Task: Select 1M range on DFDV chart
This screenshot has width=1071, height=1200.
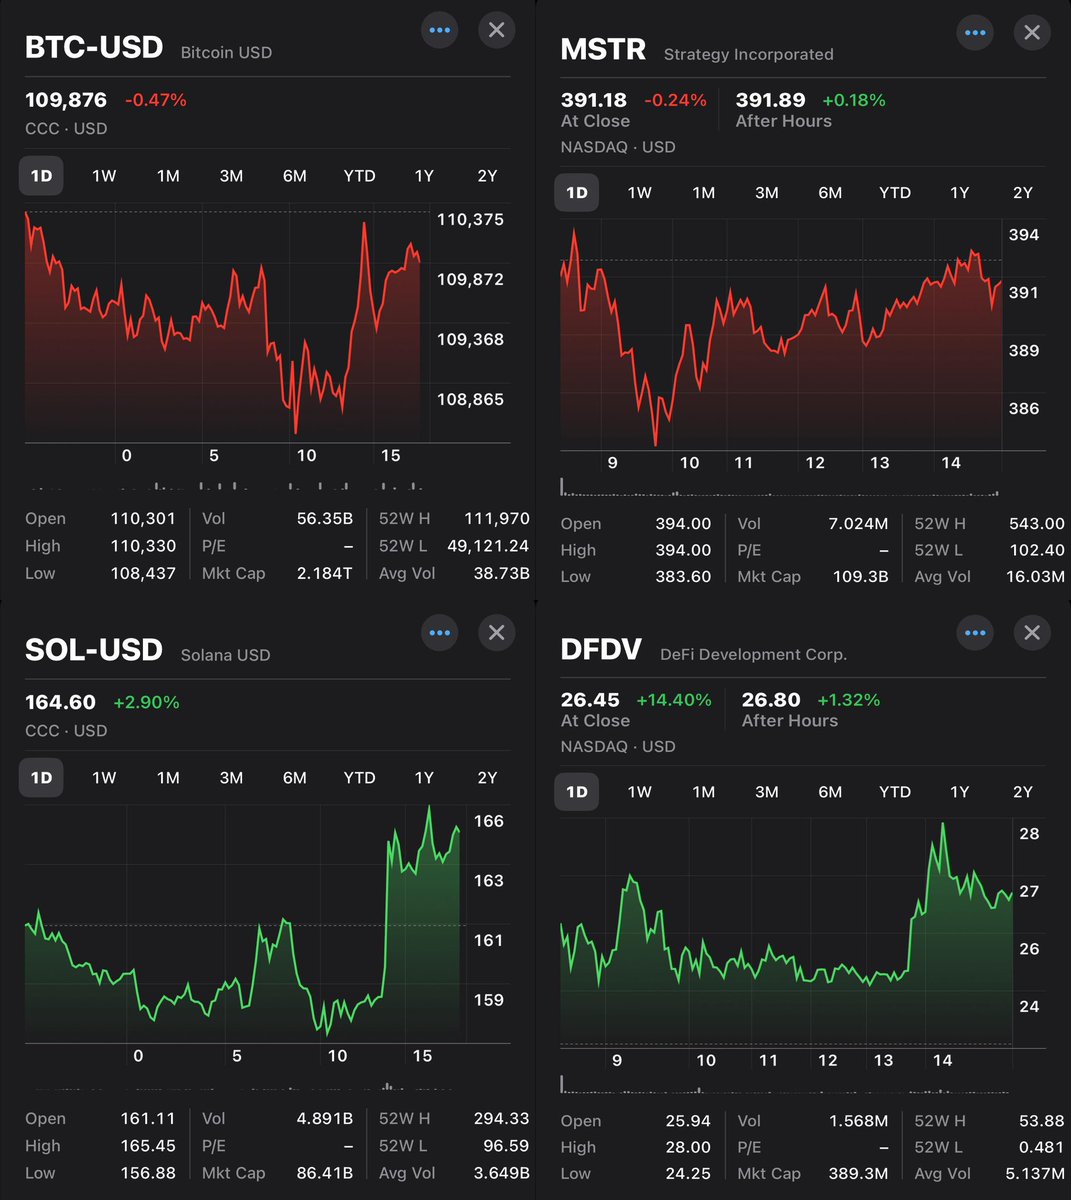Action: (704, 791)
